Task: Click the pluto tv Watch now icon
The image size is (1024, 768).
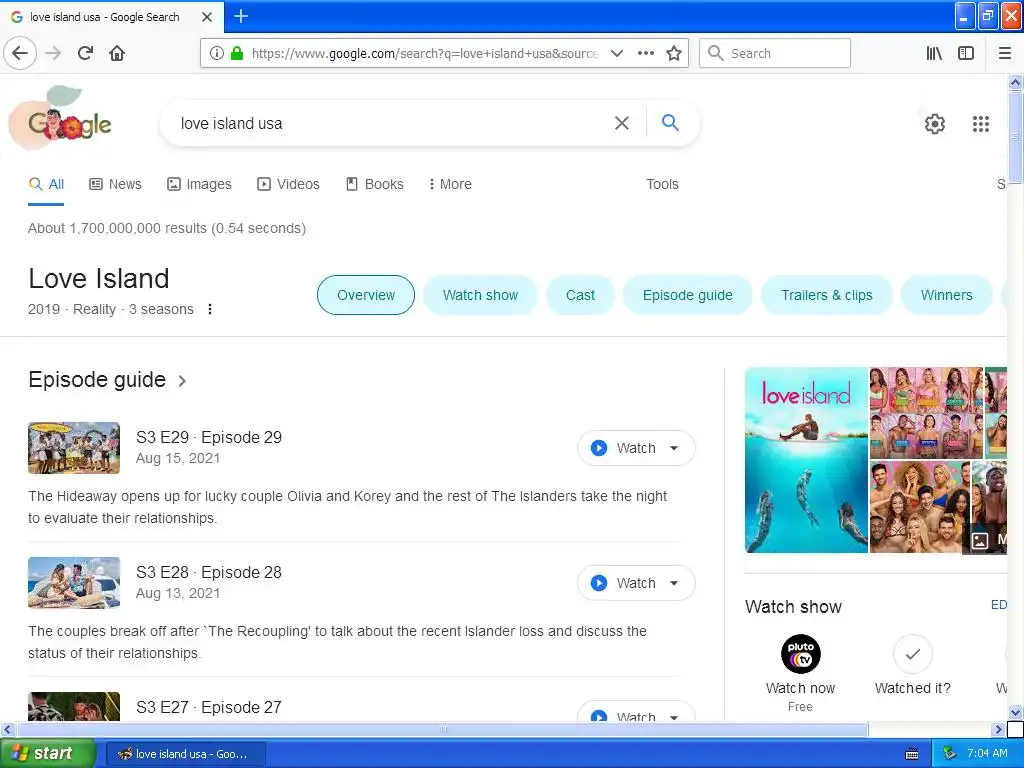Action: tap(801, 654)
